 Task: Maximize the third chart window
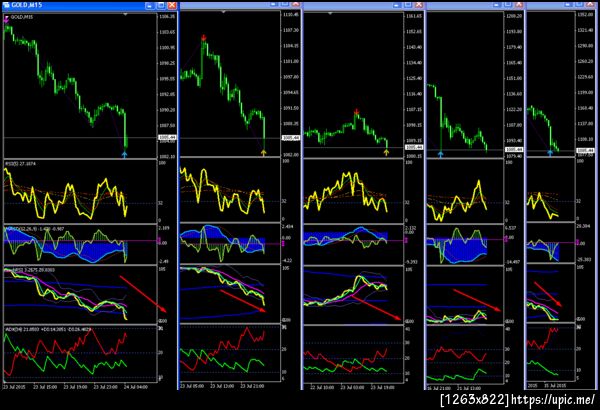tap(408, 4)
